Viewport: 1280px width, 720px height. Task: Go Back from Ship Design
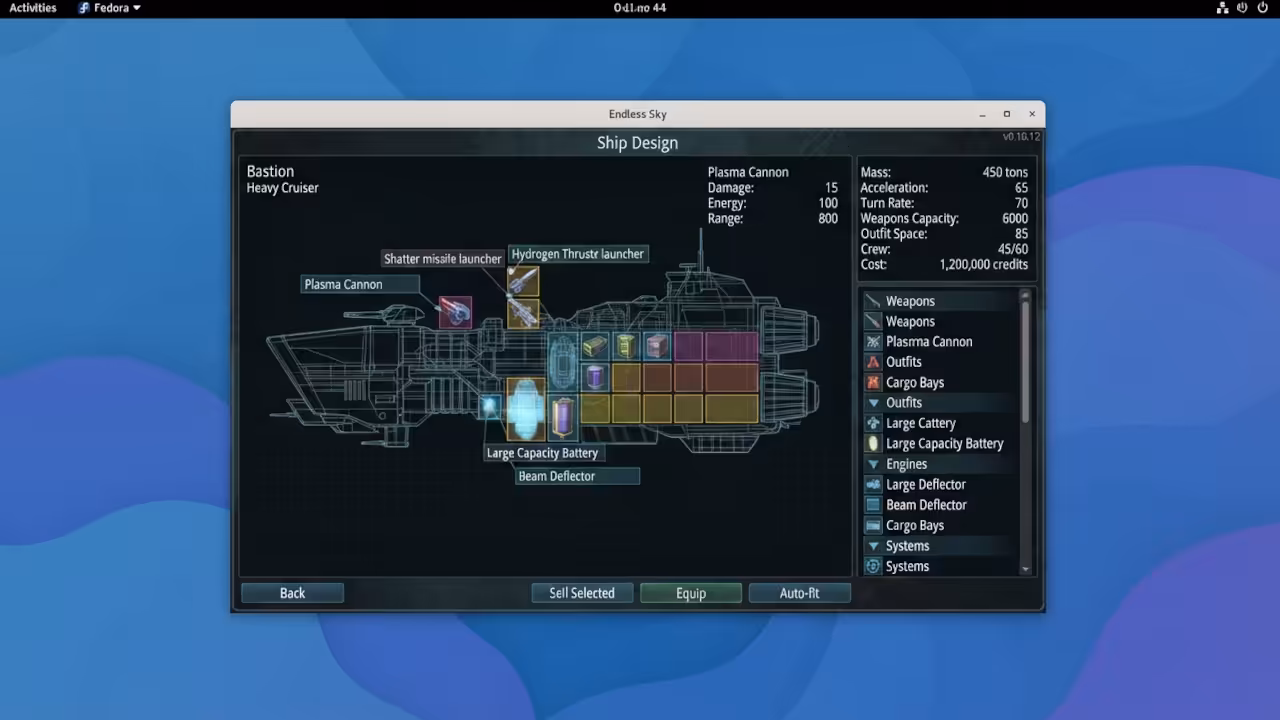pos(292,593)
